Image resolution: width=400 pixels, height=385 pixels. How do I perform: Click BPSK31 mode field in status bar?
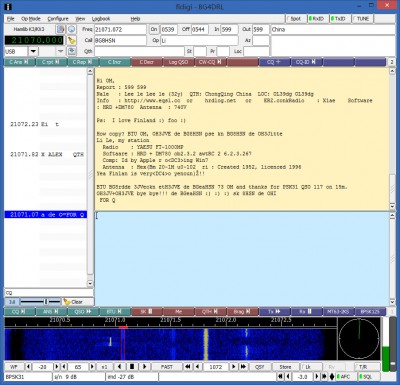pyautogui.click(x=28, y=377)
